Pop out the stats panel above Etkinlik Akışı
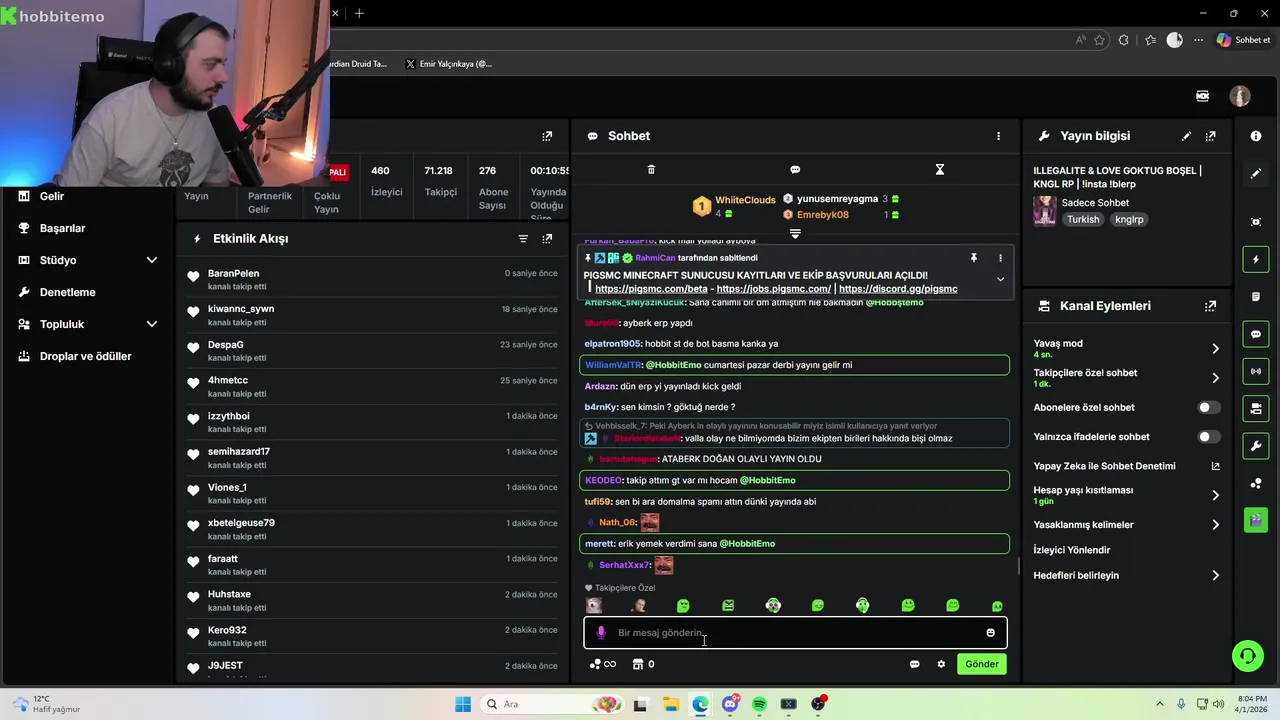Screen dimensions: 1280x720 pos(547,136)
